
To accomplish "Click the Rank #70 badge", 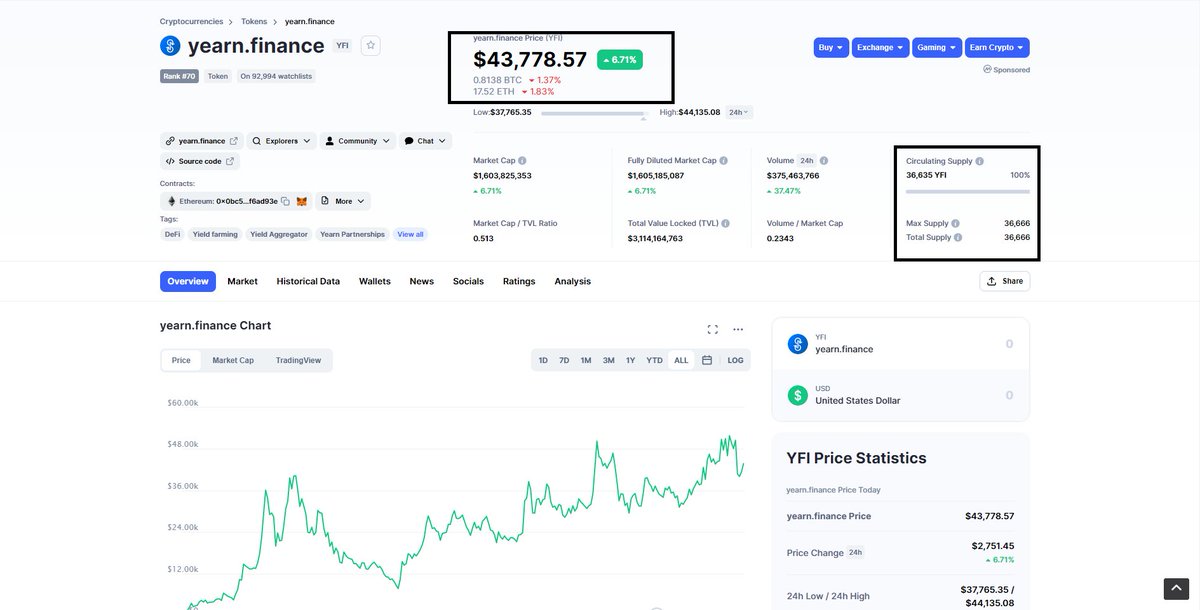I will pyautogui.click(x=180, y=76).
